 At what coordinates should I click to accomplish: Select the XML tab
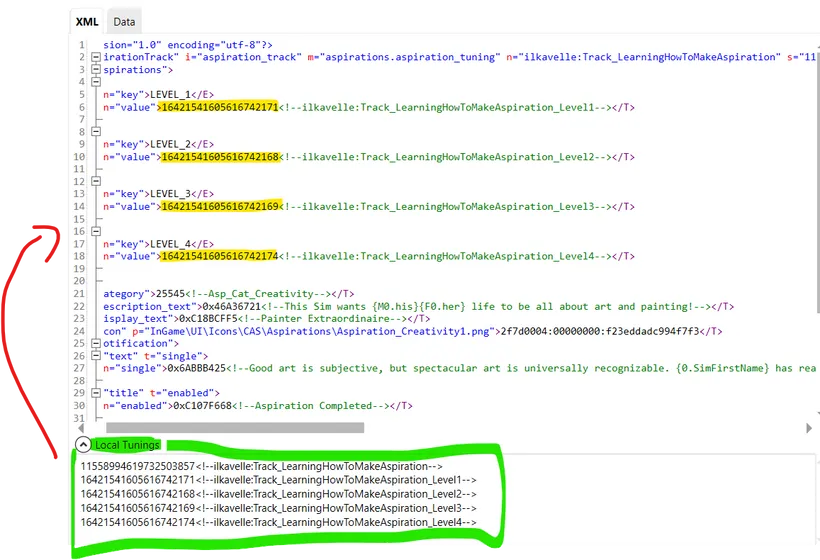pos(87,21)
